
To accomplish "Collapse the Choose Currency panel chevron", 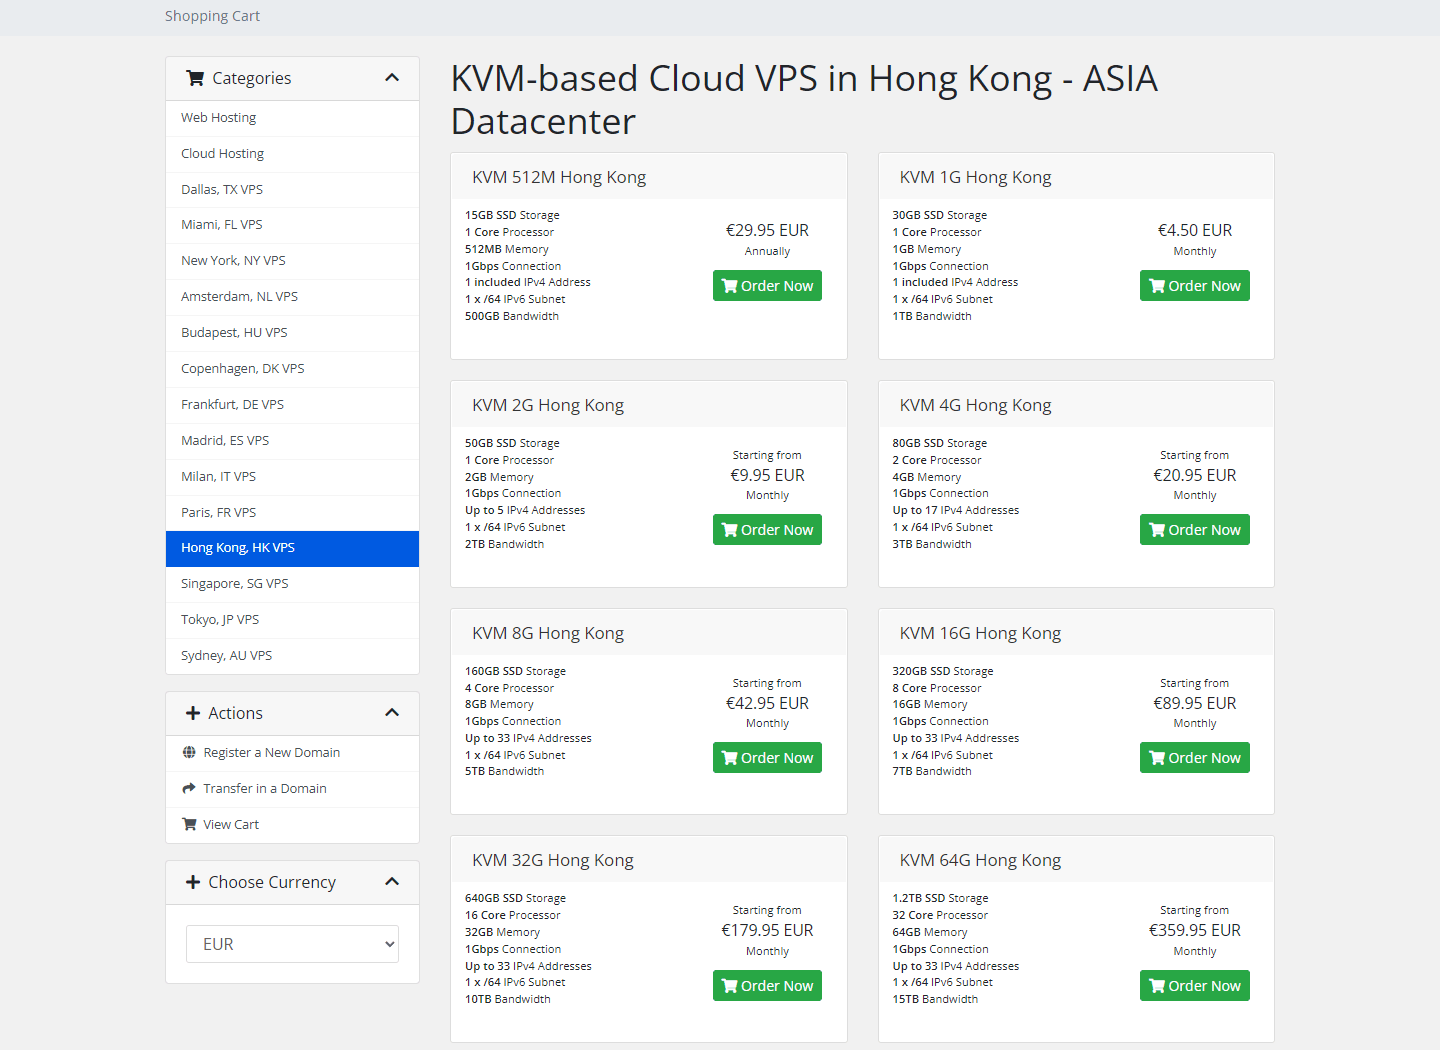I will pos(392,882).
